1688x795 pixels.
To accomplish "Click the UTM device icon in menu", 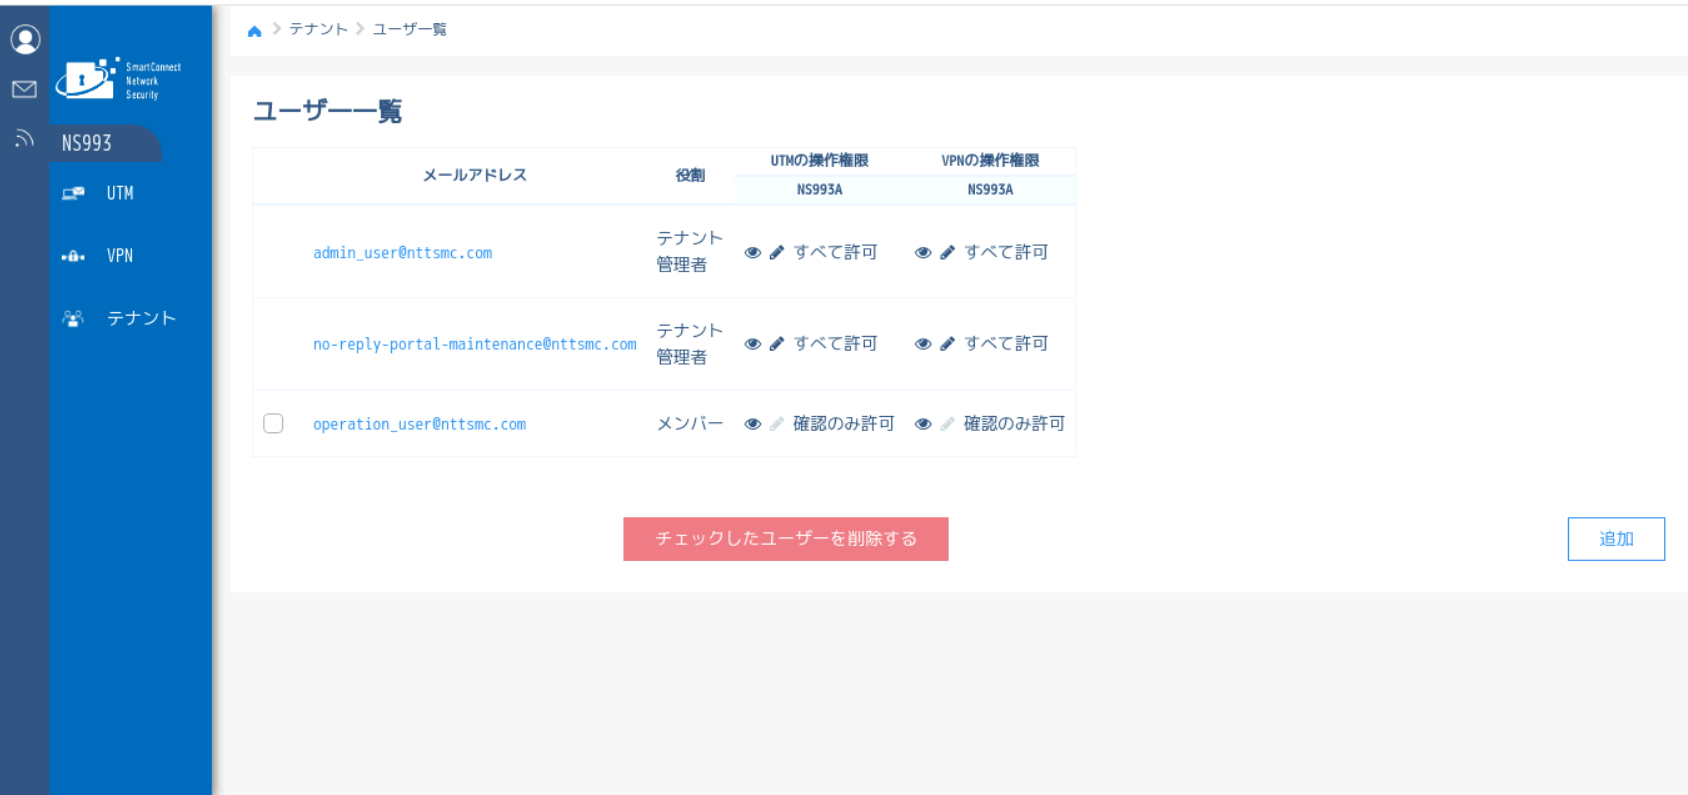I will [73, 193].
